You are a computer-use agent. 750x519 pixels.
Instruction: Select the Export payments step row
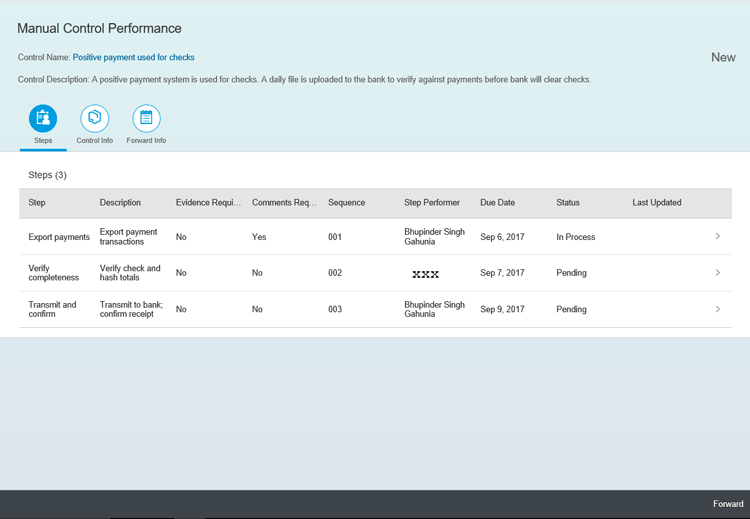point(59,237)
